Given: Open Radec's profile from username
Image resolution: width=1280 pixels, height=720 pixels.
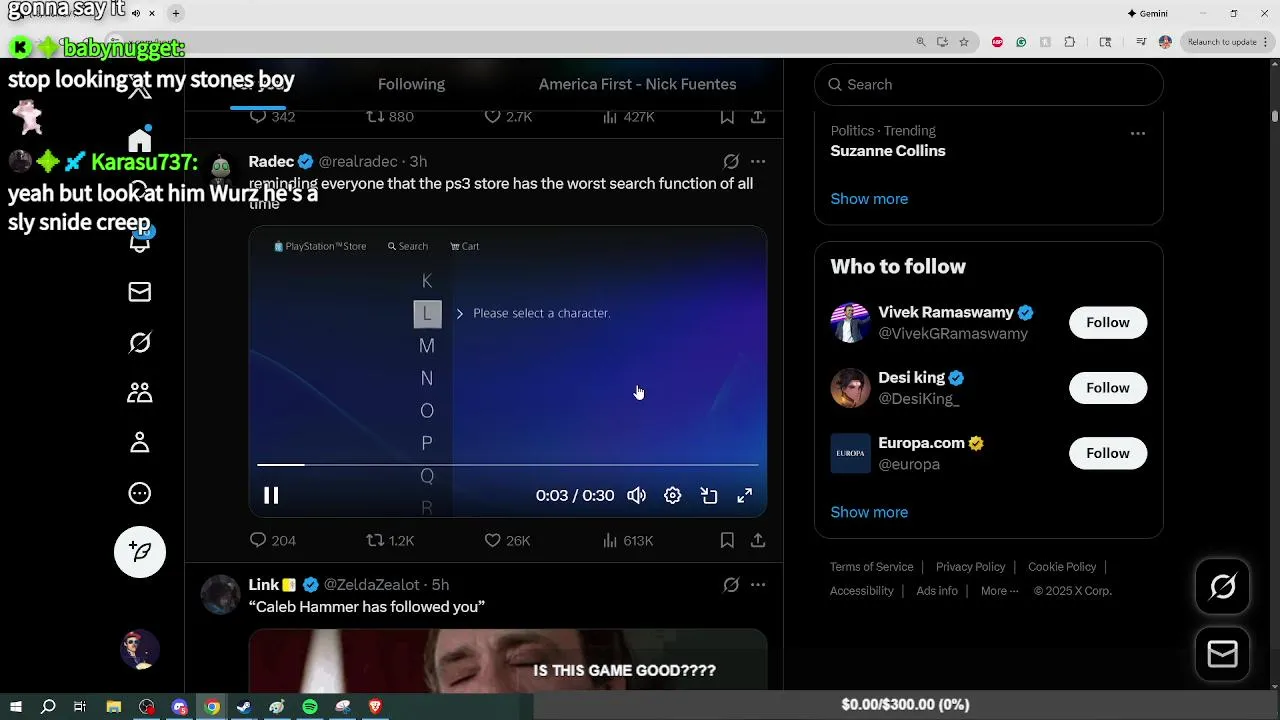Looking at the screenshot, I should coord(358,161).
